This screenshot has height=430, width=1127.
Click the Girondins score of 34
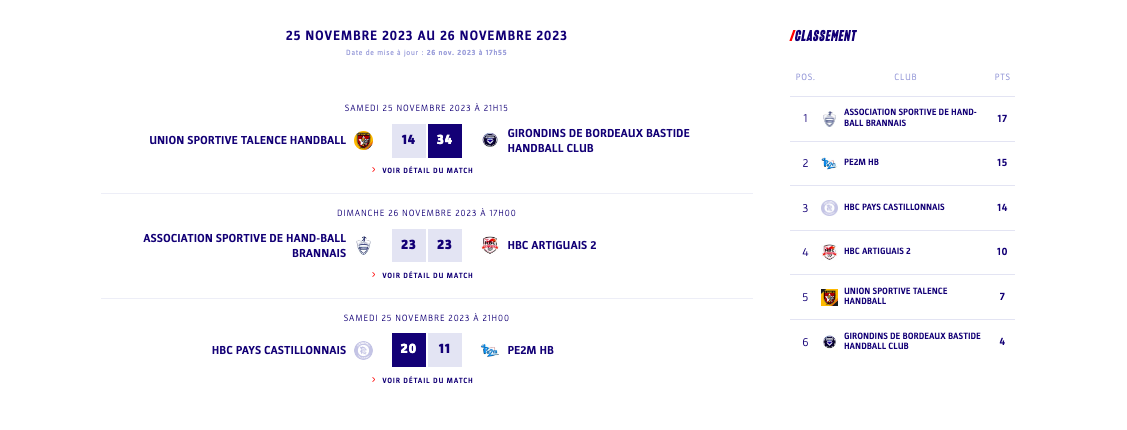[x=444, y=141]
